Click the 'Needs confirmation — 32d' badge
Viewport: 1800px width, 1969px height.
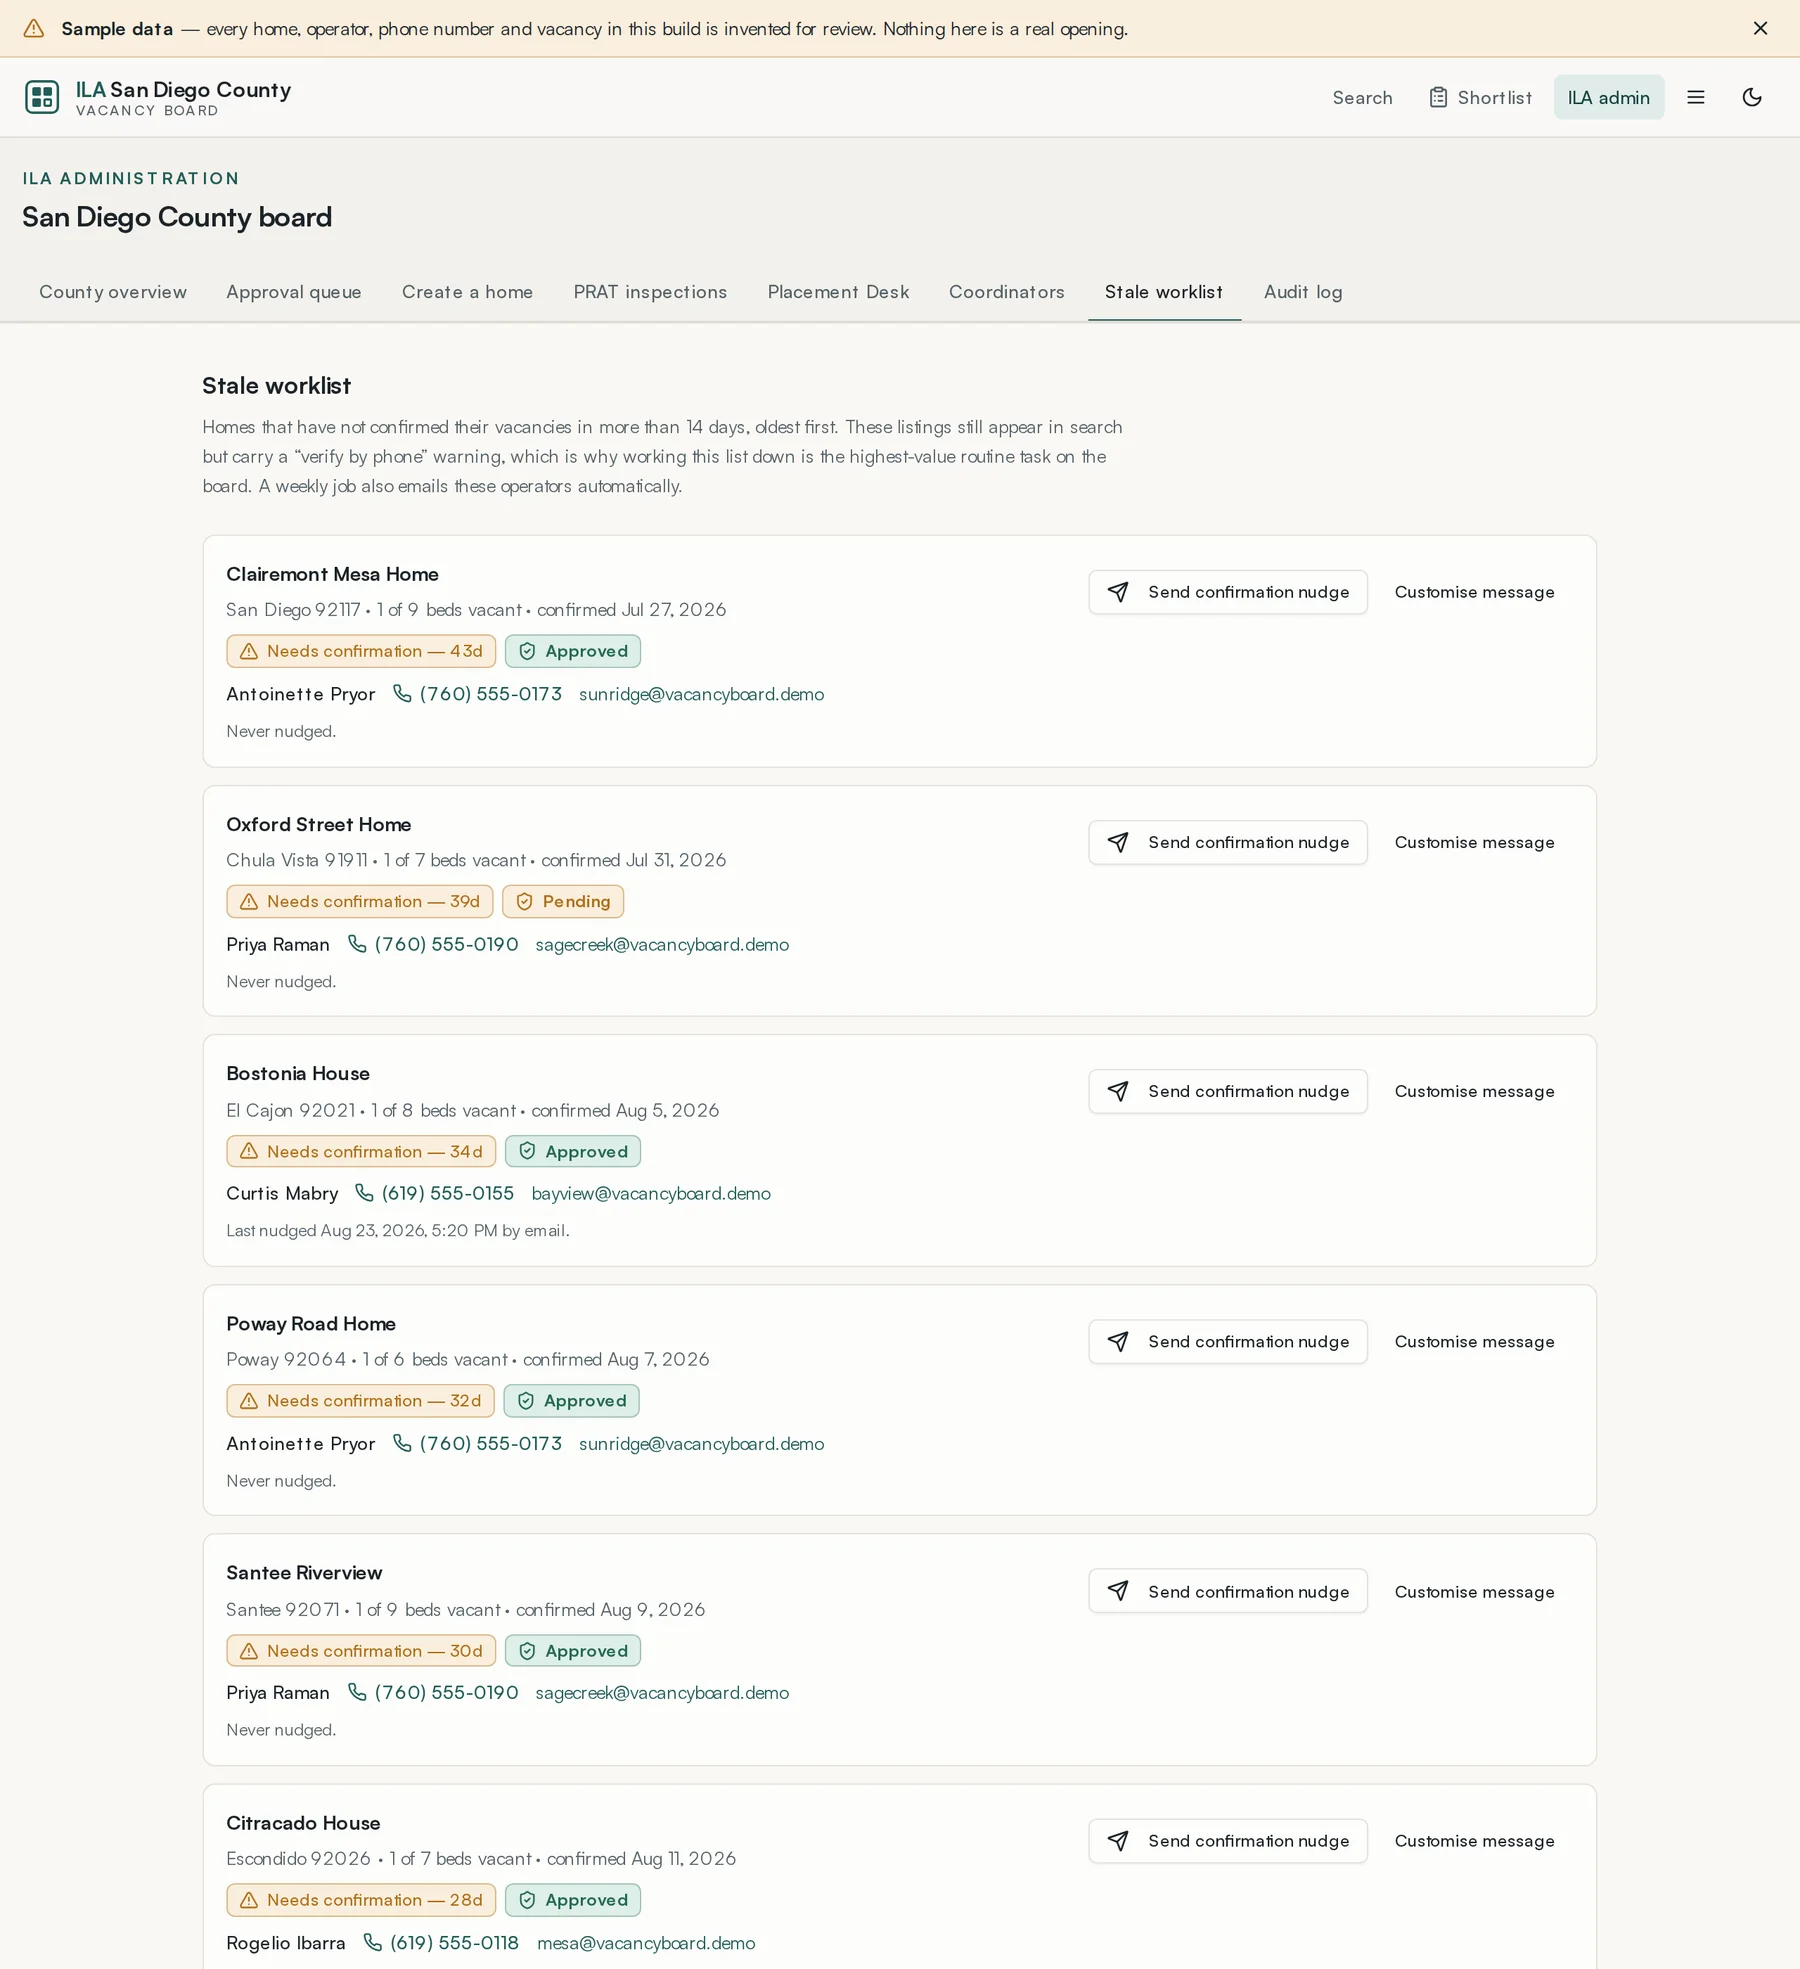(x=360, y=1400)
